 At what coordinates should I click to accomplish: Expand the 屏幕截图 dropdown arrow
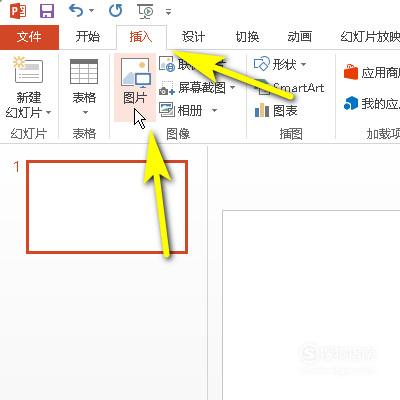tap(232, 88)
